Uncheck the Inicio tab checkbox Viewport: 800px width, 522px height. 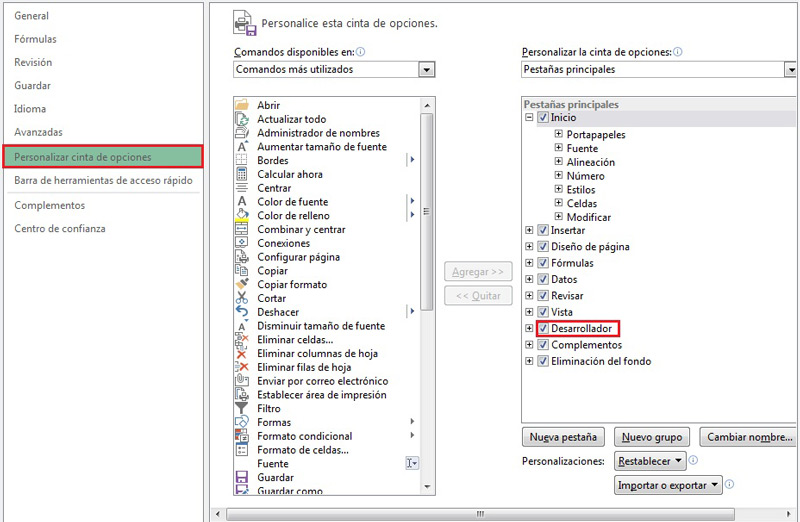click(x=543, y=117)
